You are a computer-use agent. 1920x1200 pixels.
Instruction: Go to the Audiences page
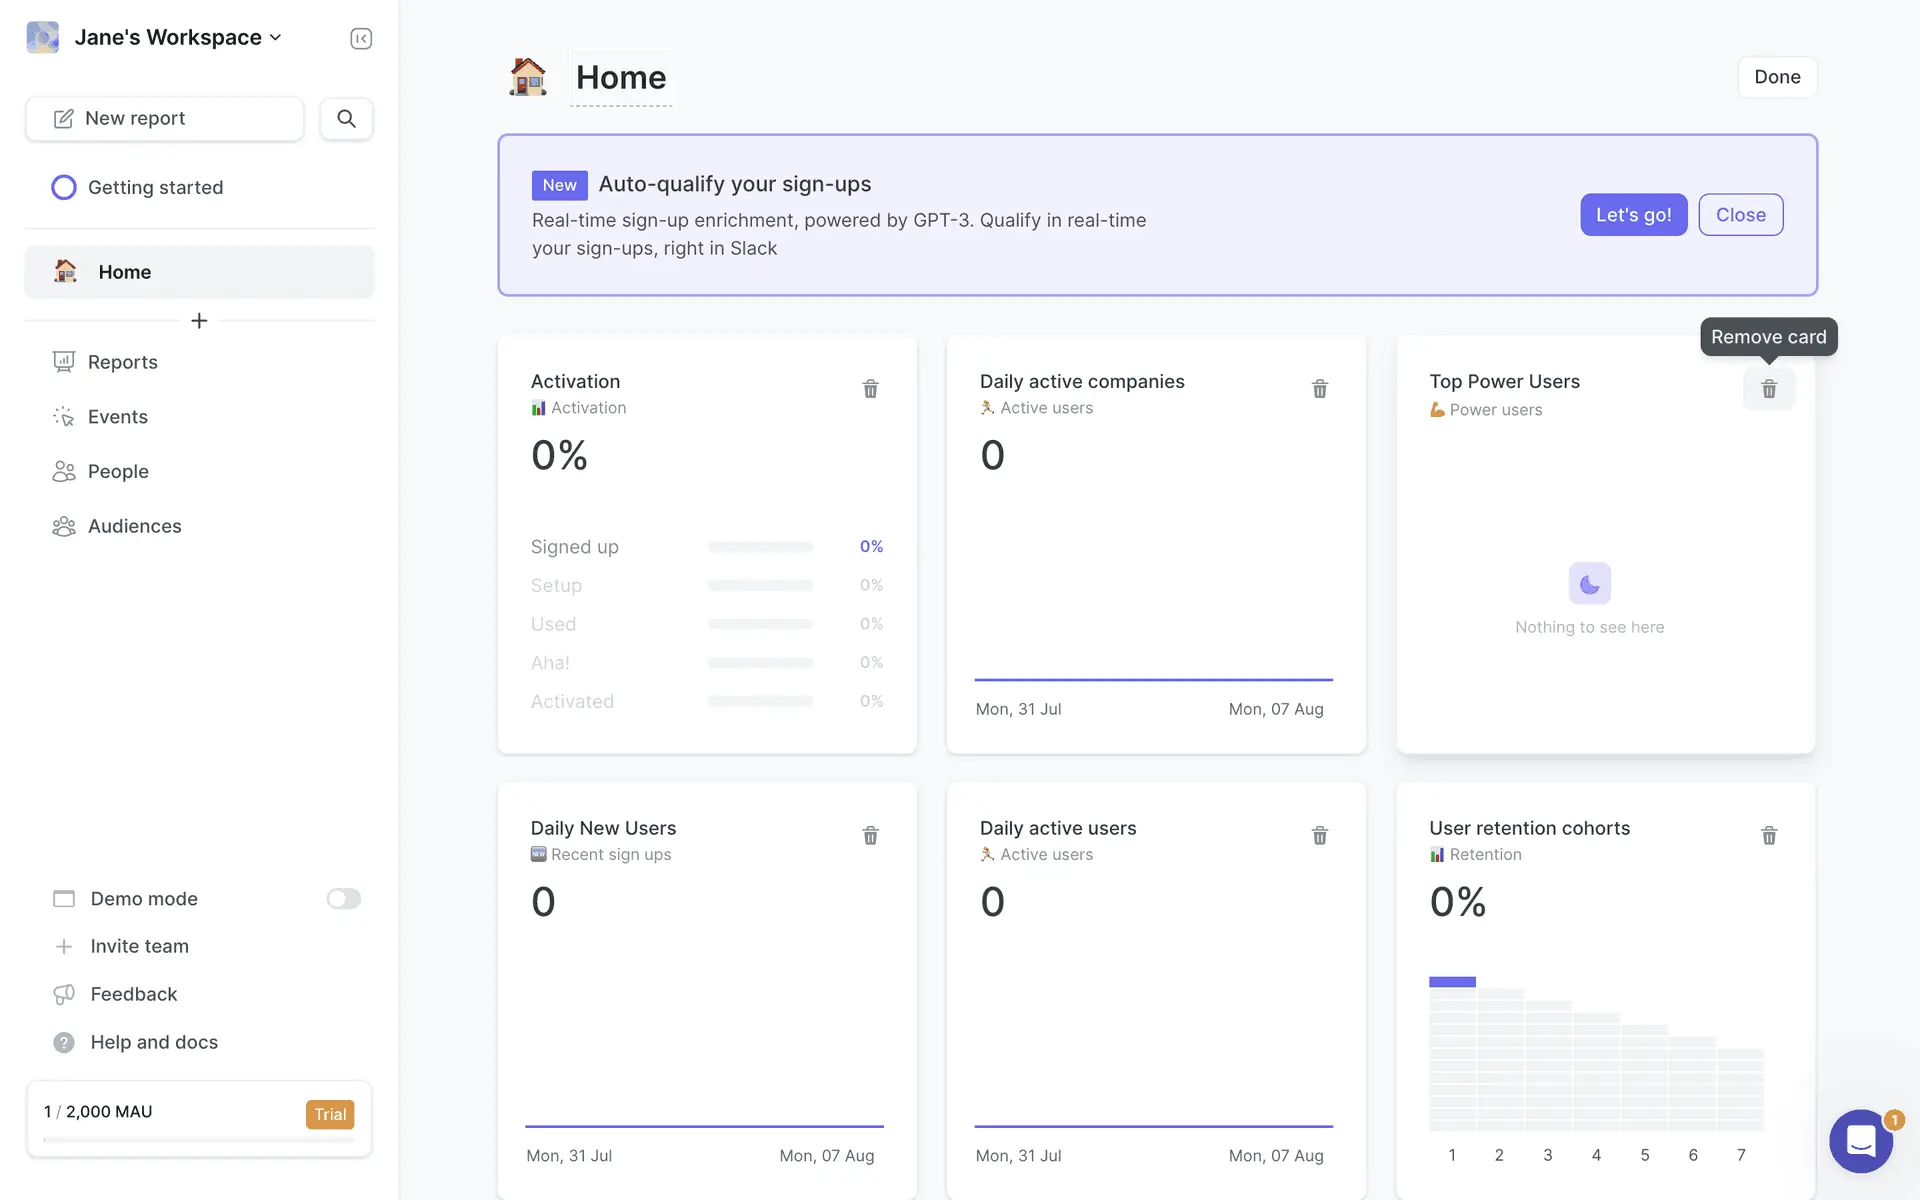click(x=134, y=526)
